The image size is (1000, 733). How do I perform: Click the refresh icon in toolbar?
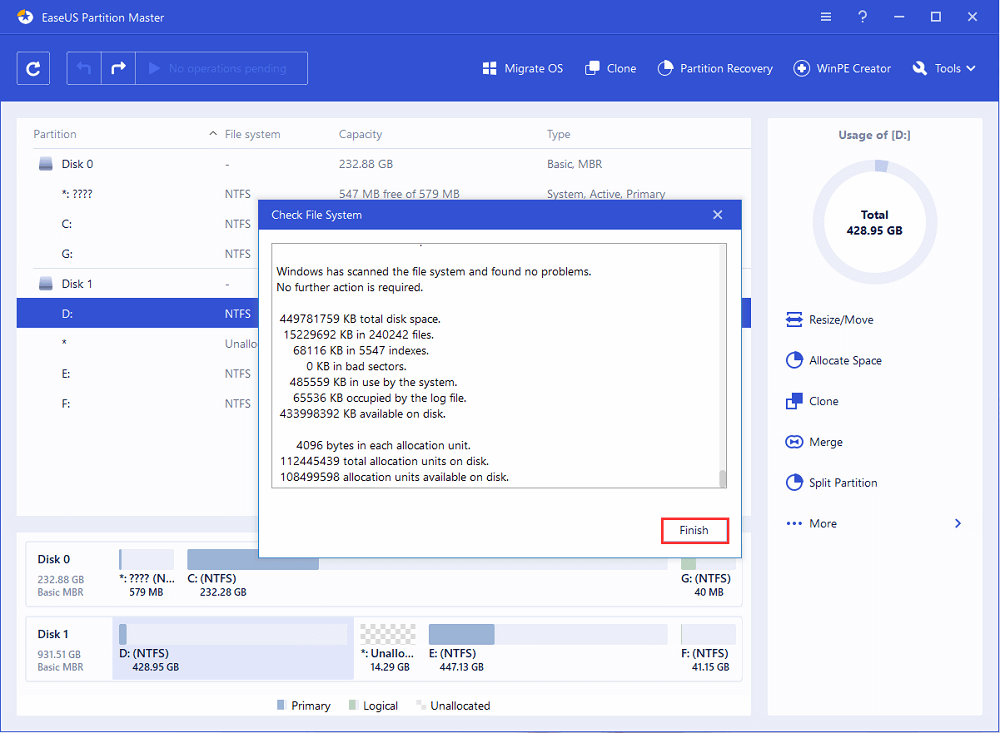pos(33,69)
